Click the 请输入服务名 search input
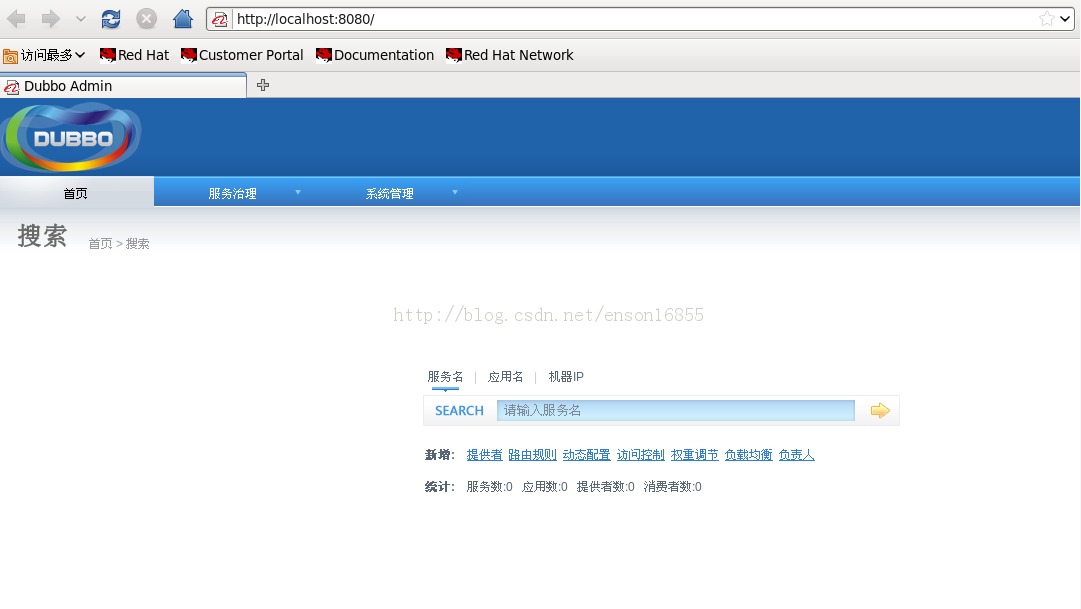Viewport: 1081px width, 609px height. (676, 410)
